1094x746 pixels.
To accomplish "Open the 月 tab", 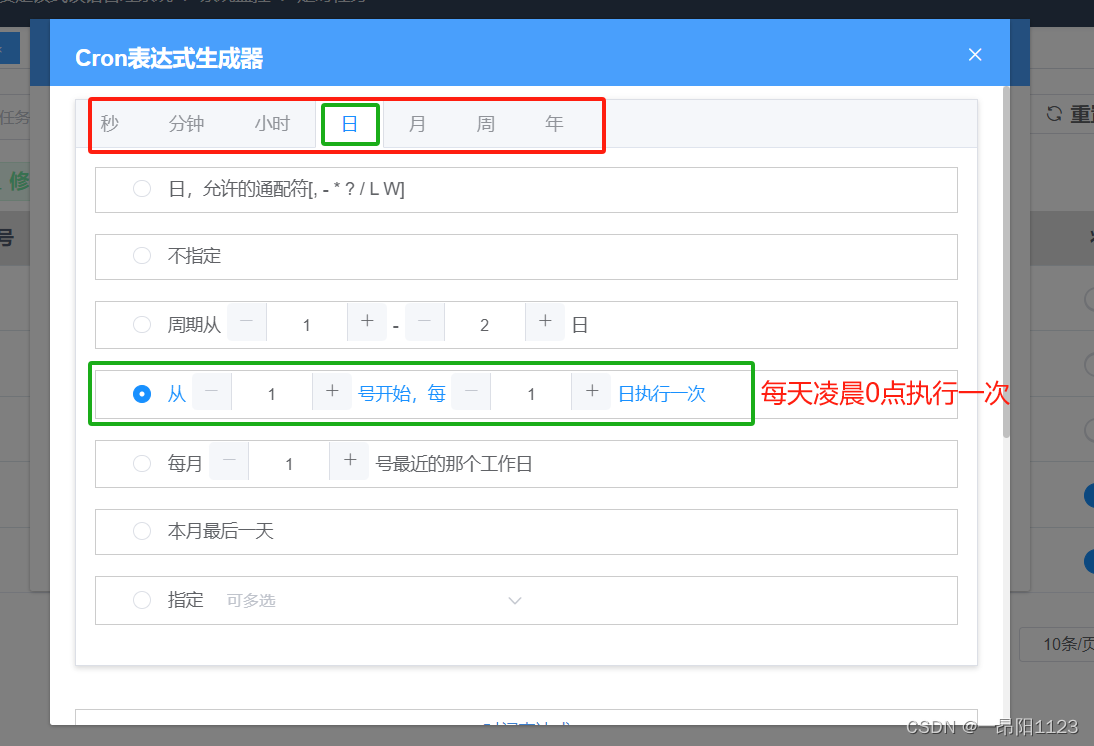I will pos(417,124).
